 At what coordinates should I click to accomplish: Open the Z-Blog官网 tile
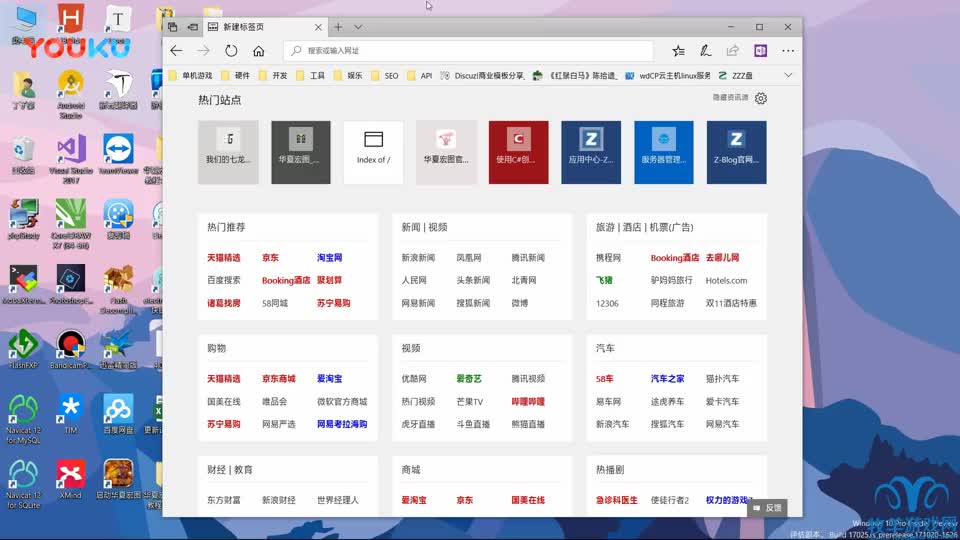click(x=737, y=152)
